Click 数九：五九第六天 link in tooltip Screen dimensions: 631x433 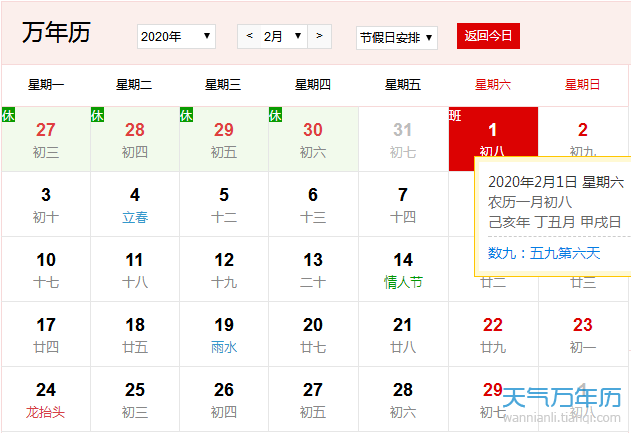click(x=544, y=253)
